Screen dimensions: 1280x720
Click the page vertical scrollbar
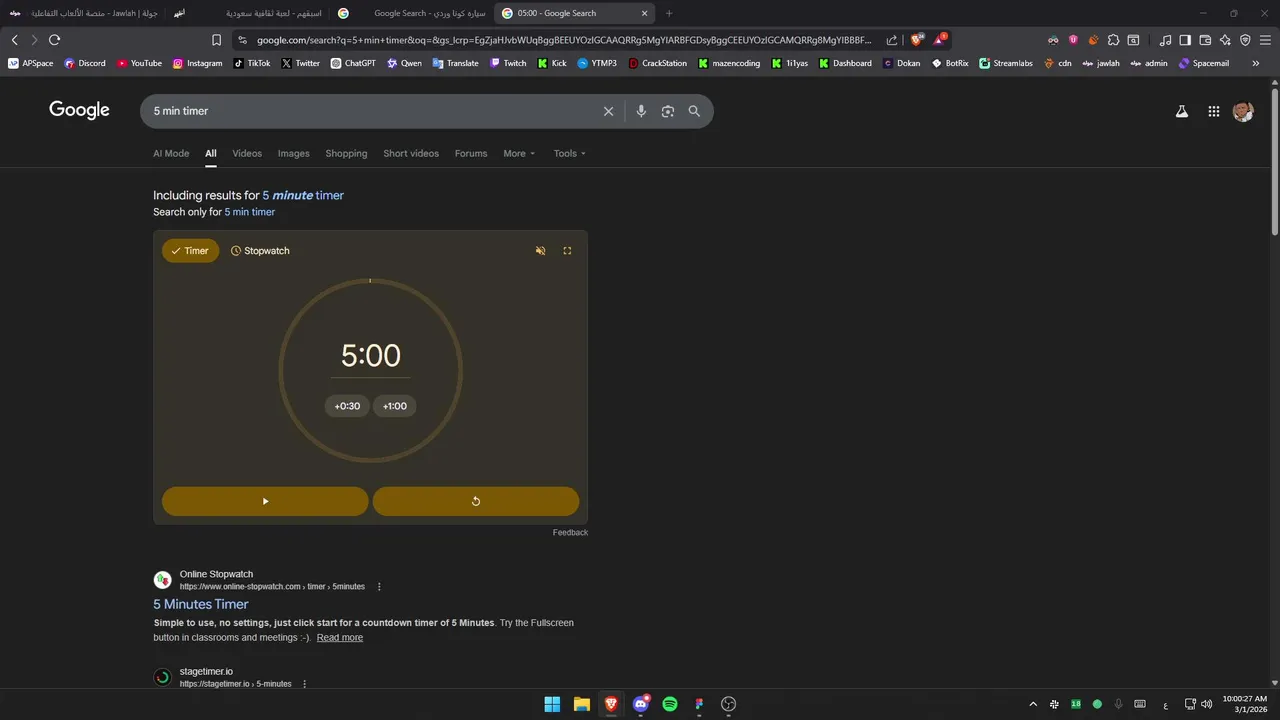tap(1274, 163)
